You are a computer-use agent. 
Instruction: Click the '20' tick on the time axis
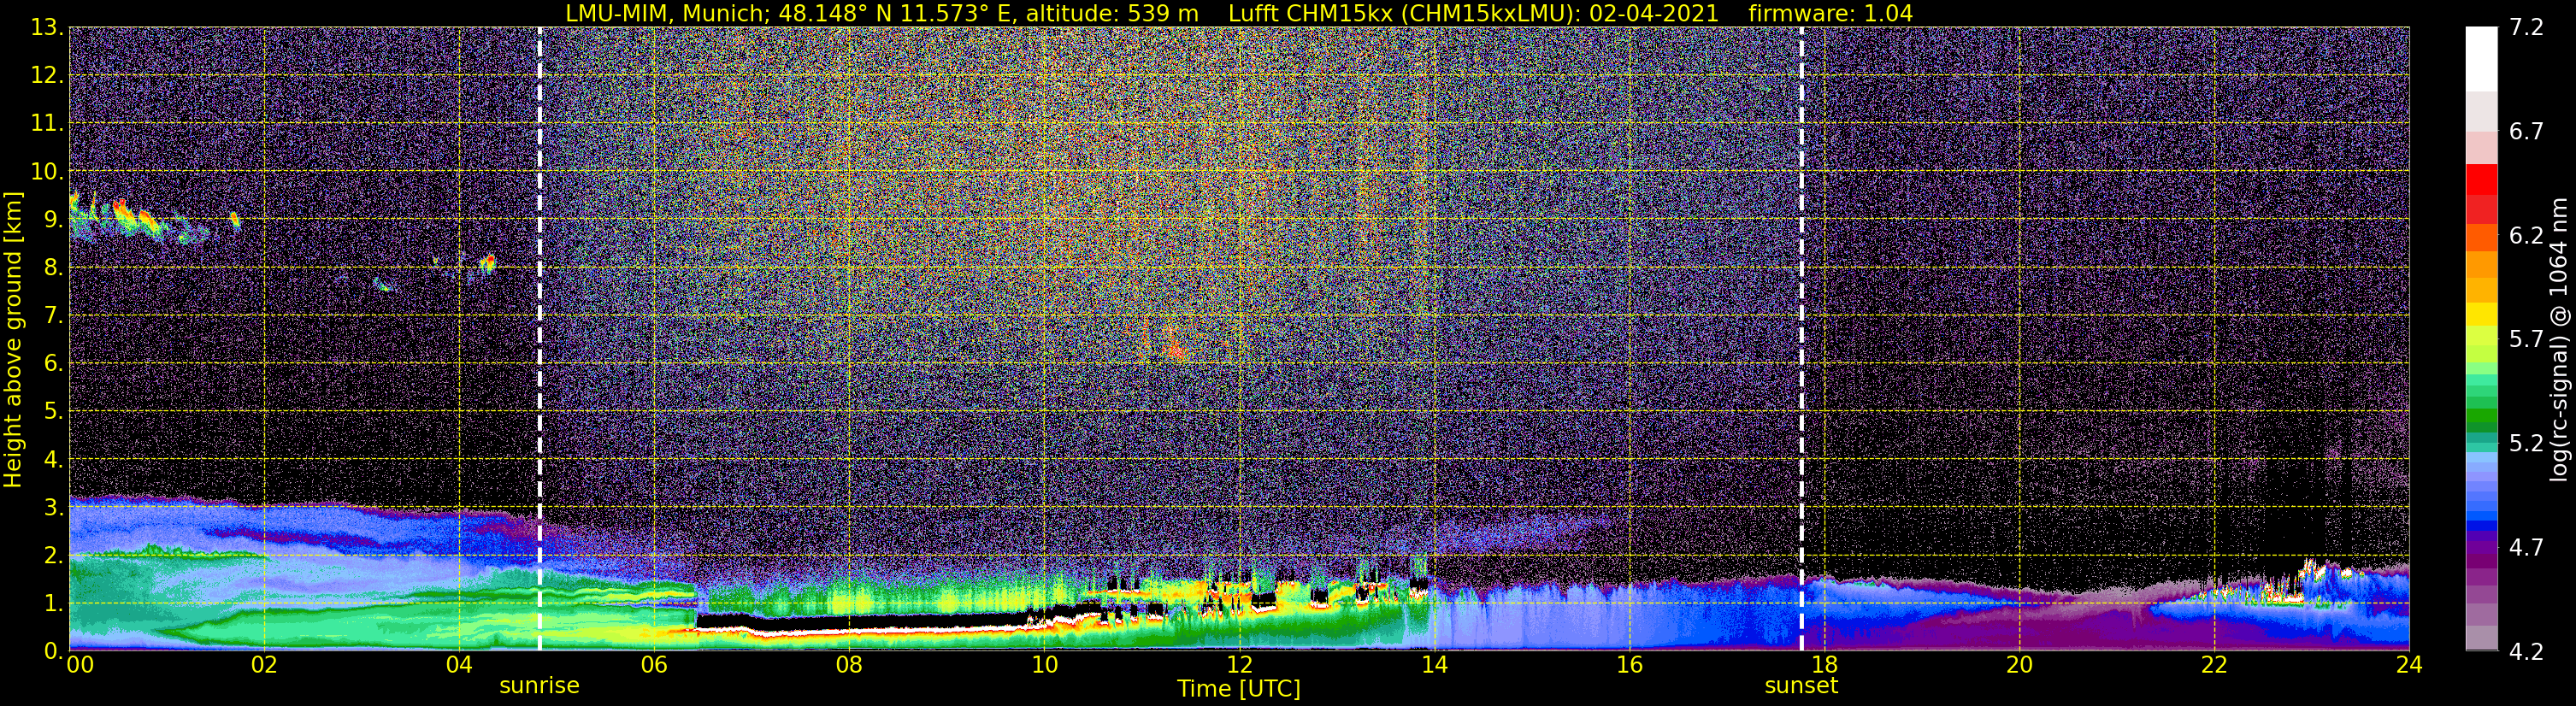click(2019, 666)
